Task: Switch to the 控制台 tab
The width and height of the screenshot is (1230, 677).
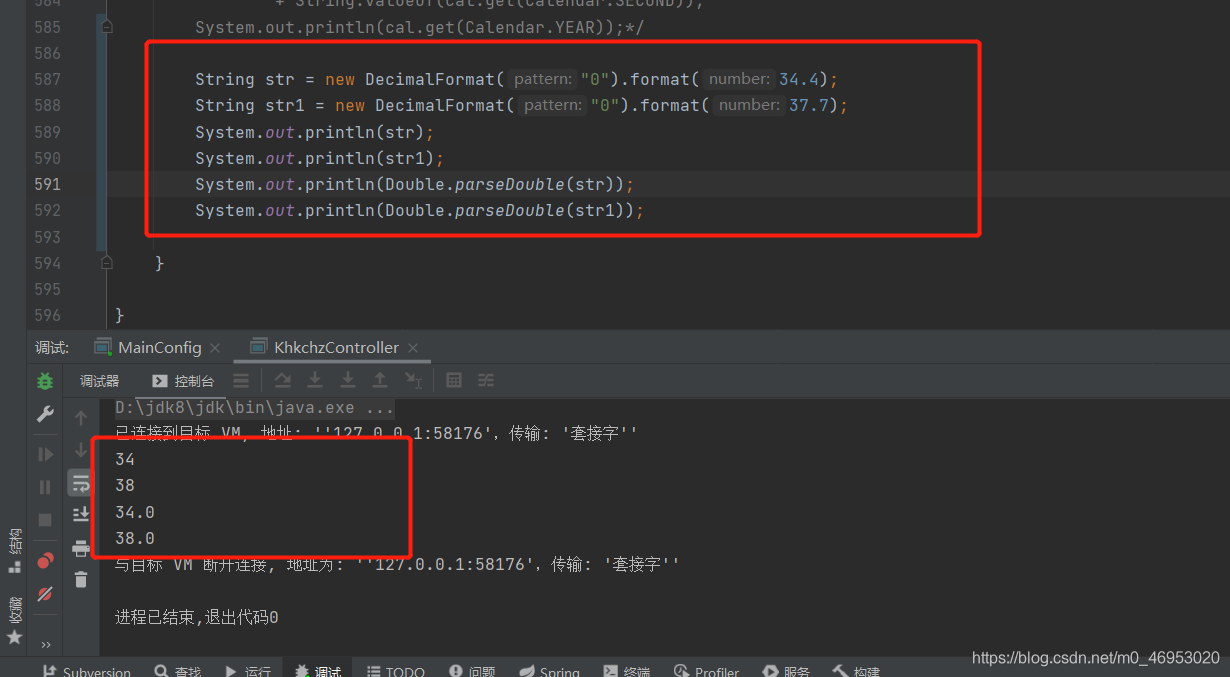Action: 184,381
